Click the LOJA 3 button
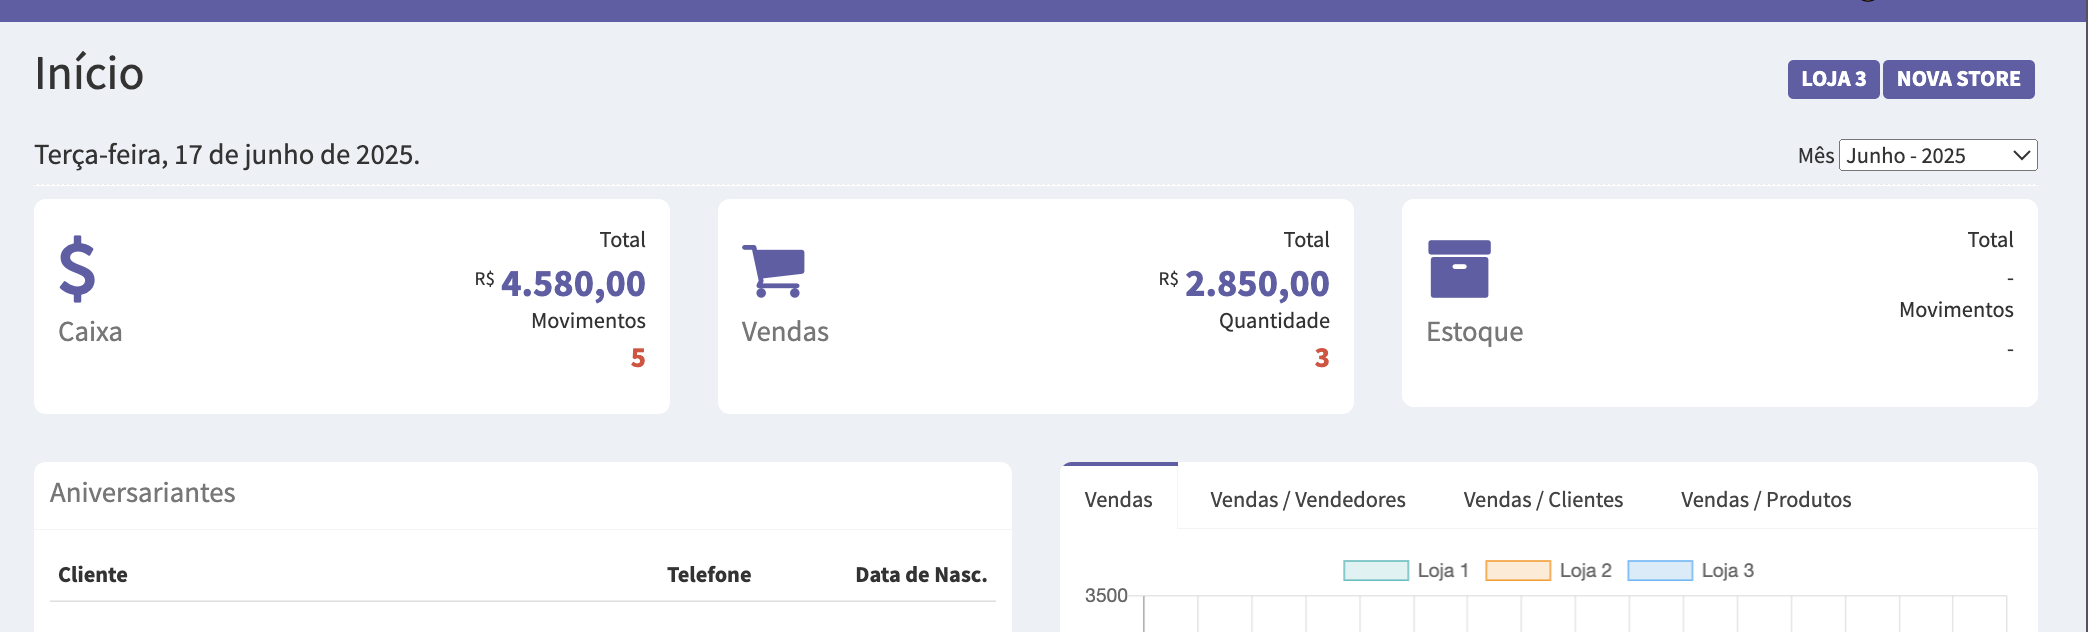Screen dimensions: 2088x632 tap(1833, 79)
